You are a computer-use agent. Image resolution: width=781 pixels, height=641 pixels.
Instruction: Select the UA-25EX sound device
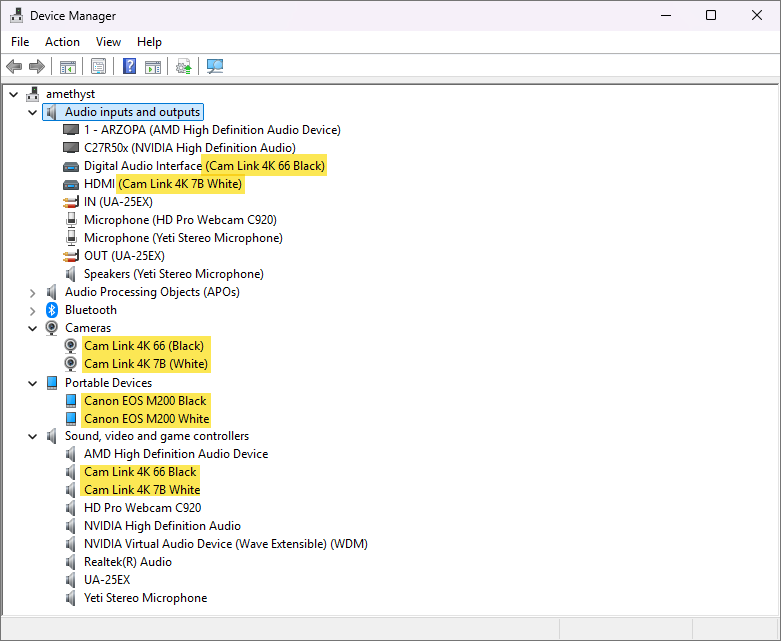point(107,580)
